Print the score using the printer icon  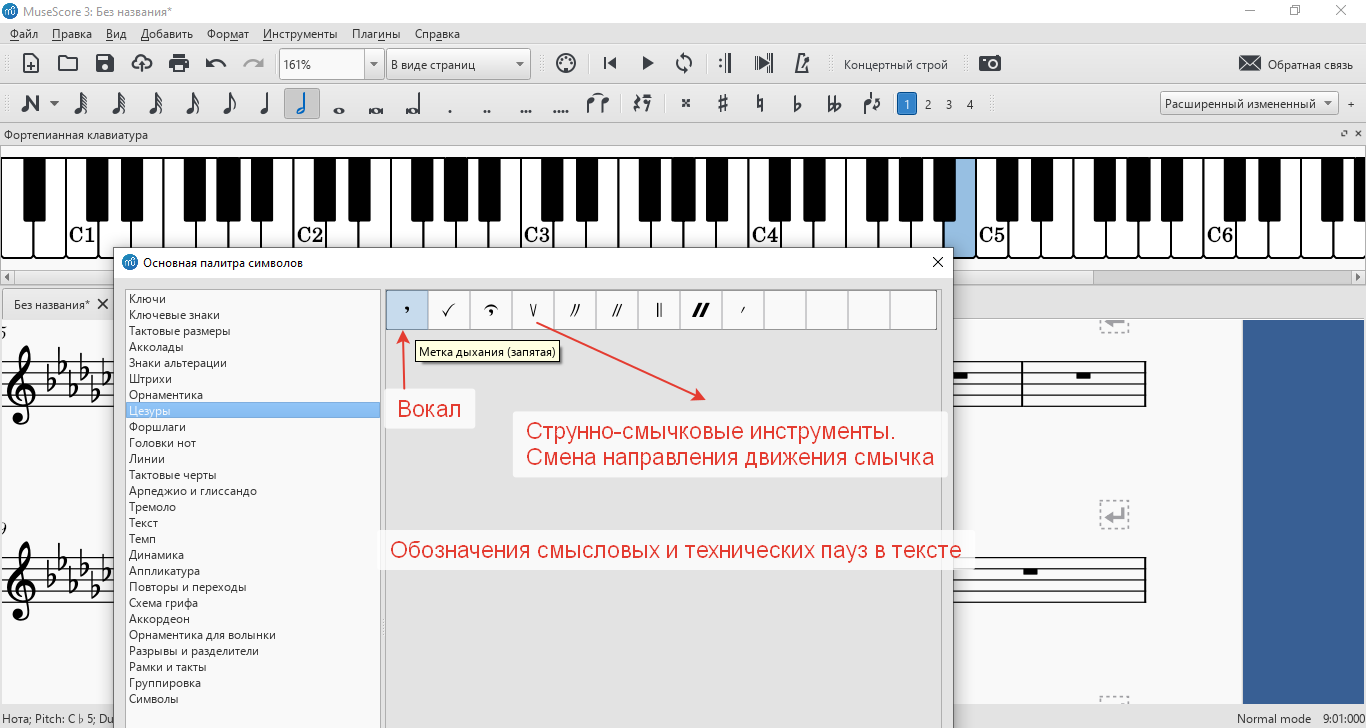pyautogui.click(x=179, y=64)
